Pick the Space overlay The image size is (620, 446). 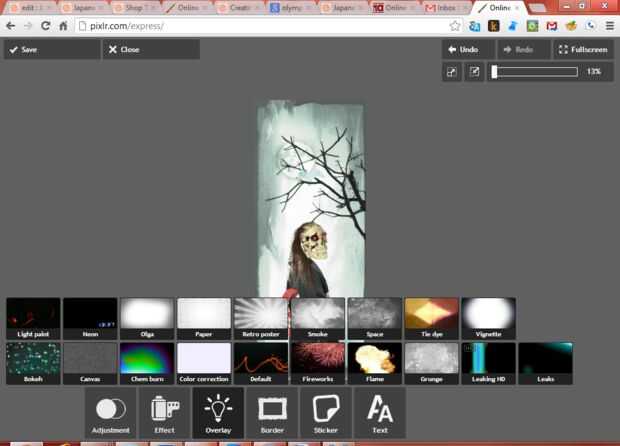click(375, 319)
